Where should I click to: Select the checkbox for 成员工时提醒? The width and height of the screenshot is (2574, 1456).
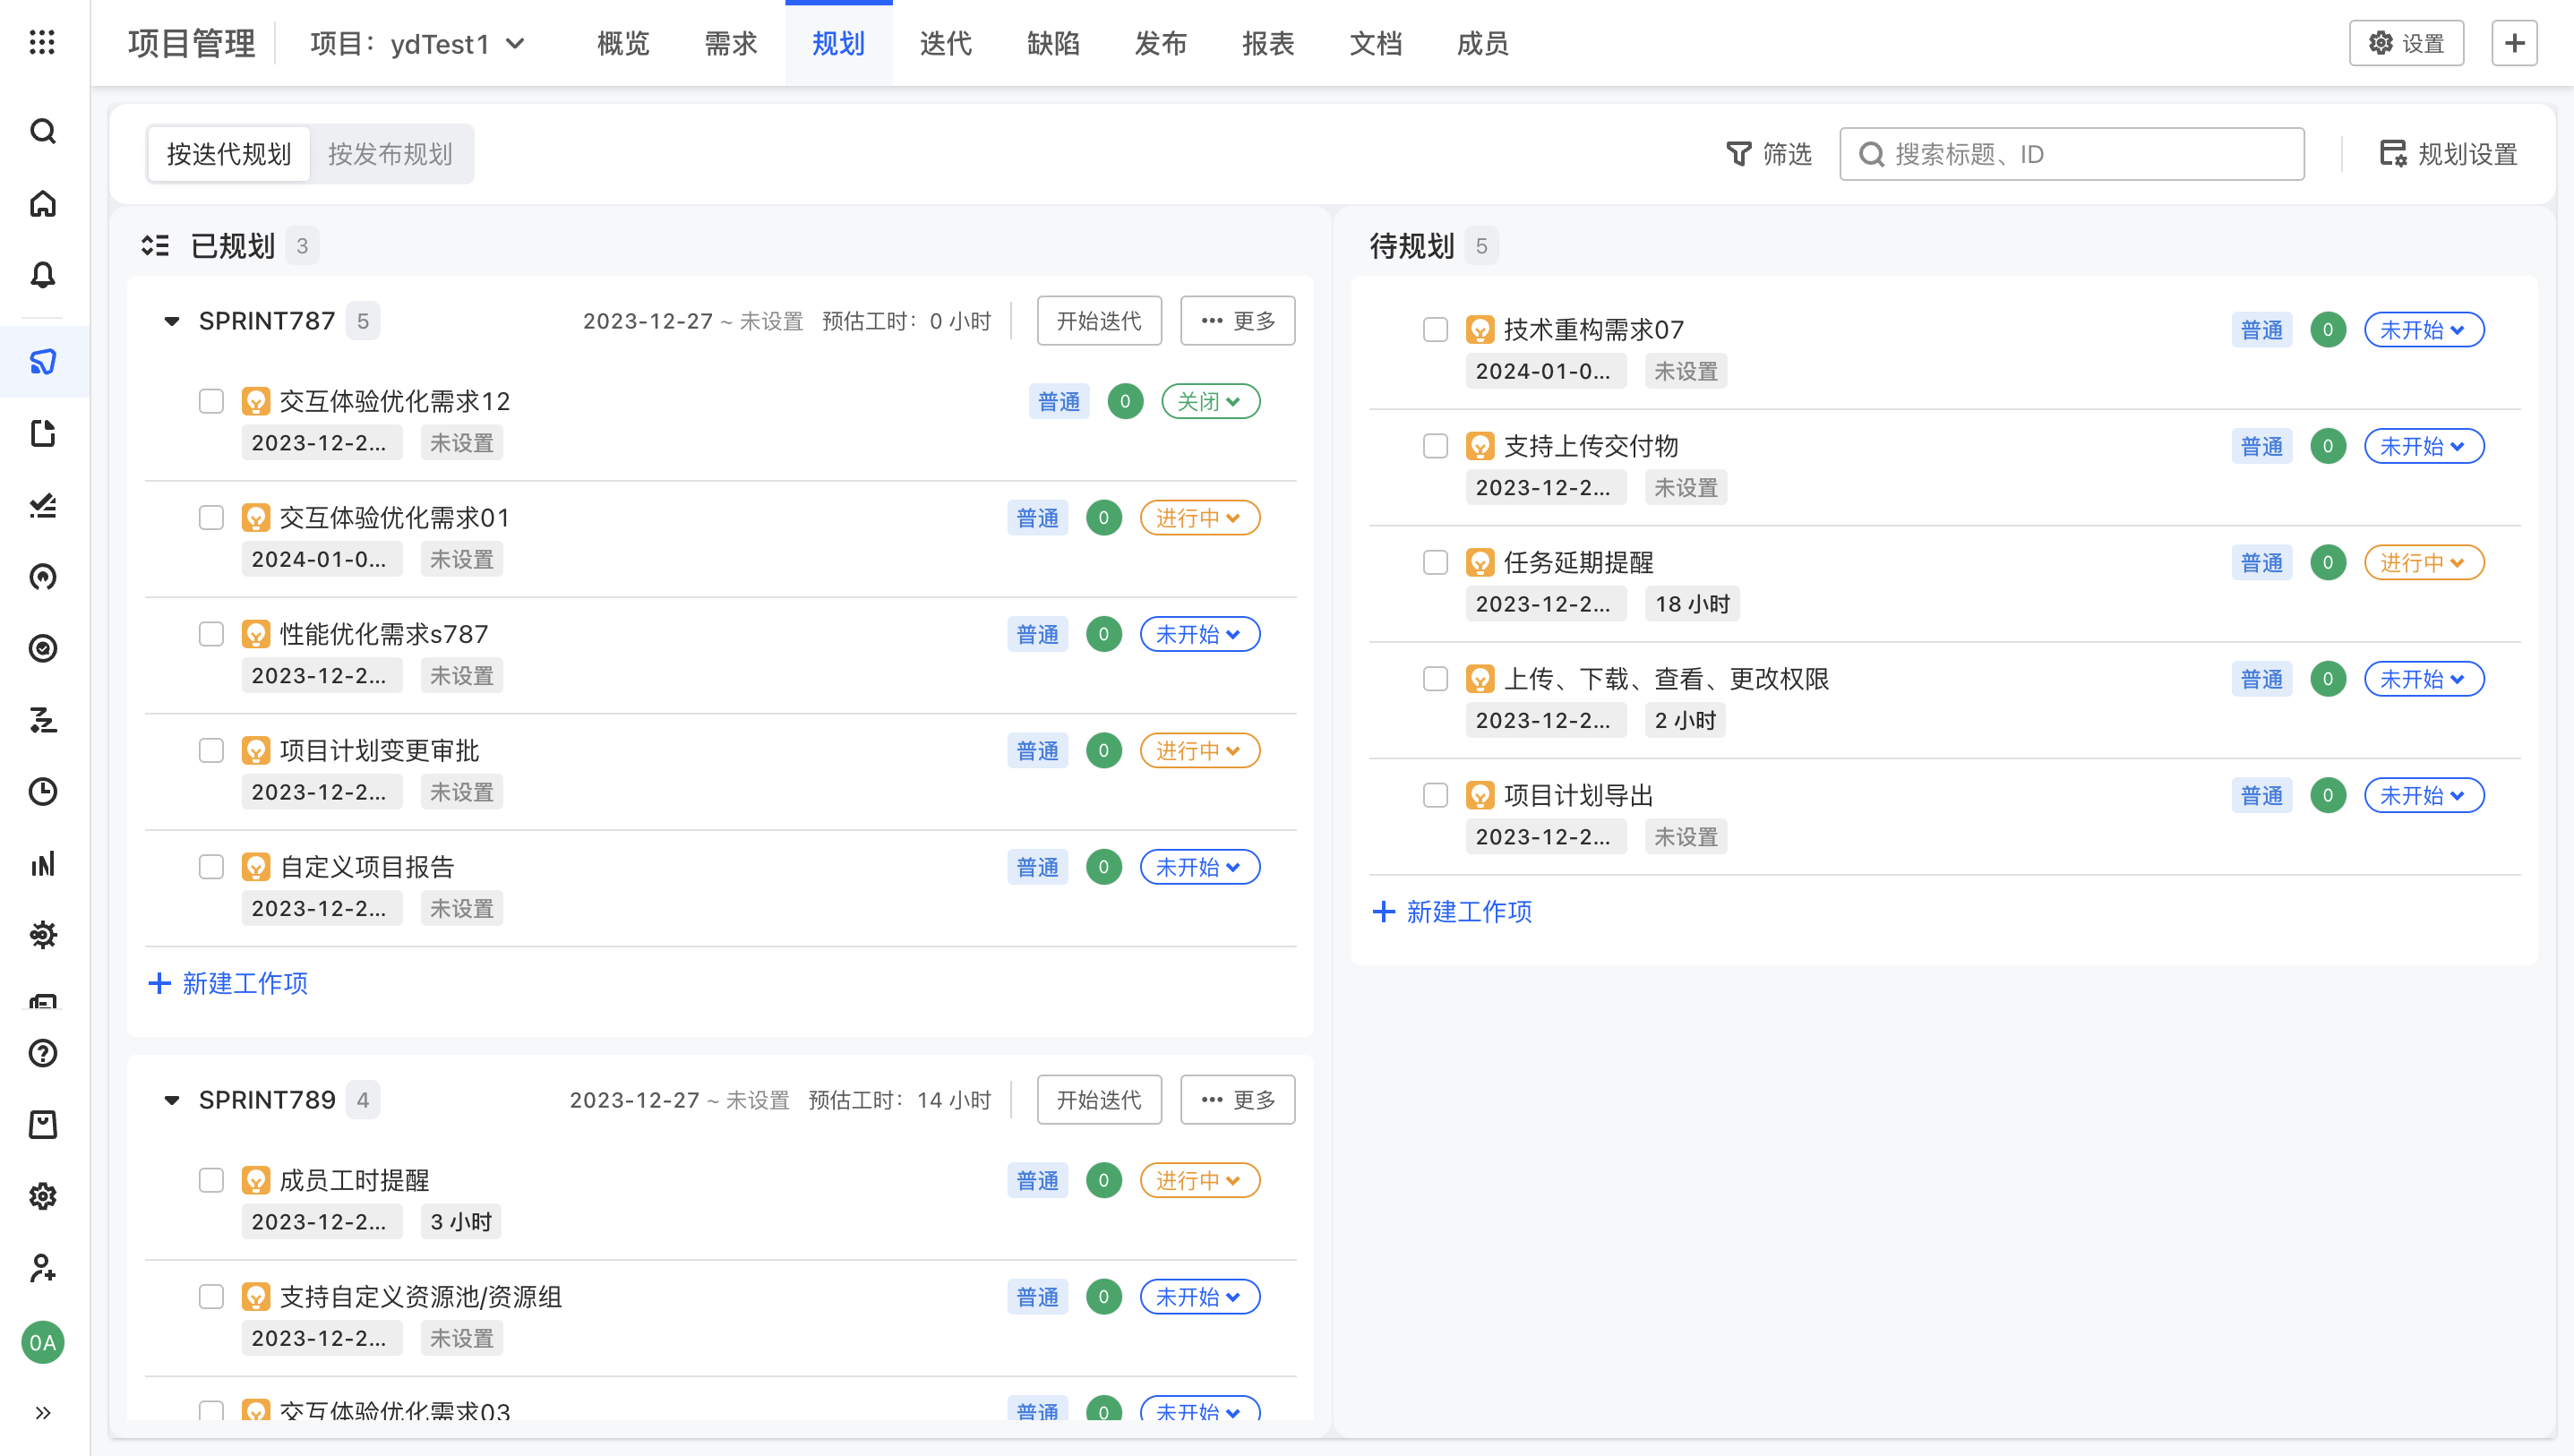click(x=211, y=1180)
